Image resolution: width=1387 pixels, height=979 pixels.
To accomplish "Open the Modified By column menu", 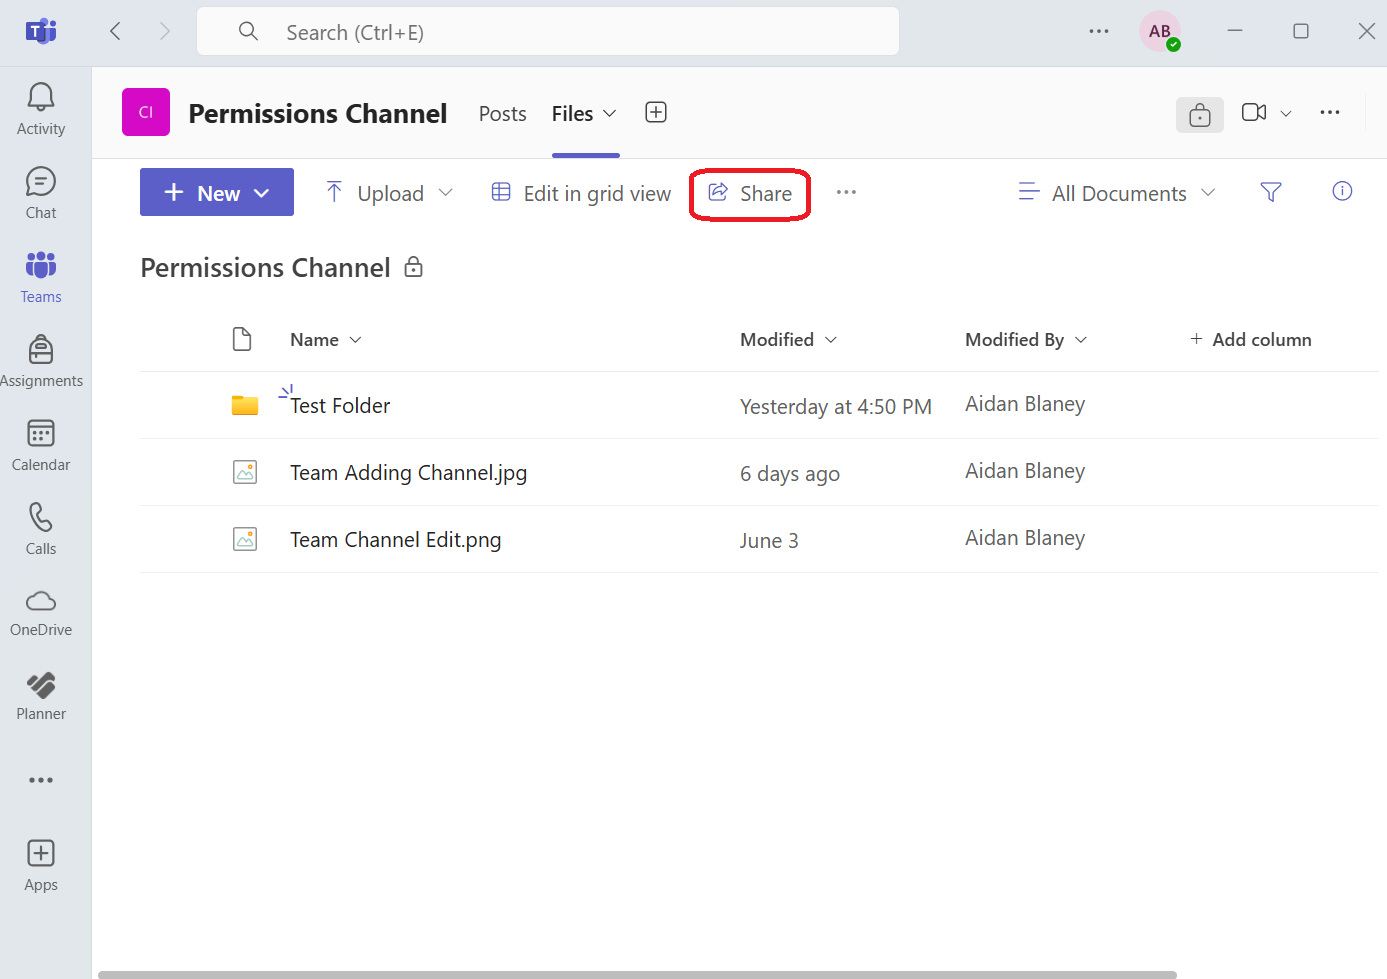I will [x=1026, y=340].
